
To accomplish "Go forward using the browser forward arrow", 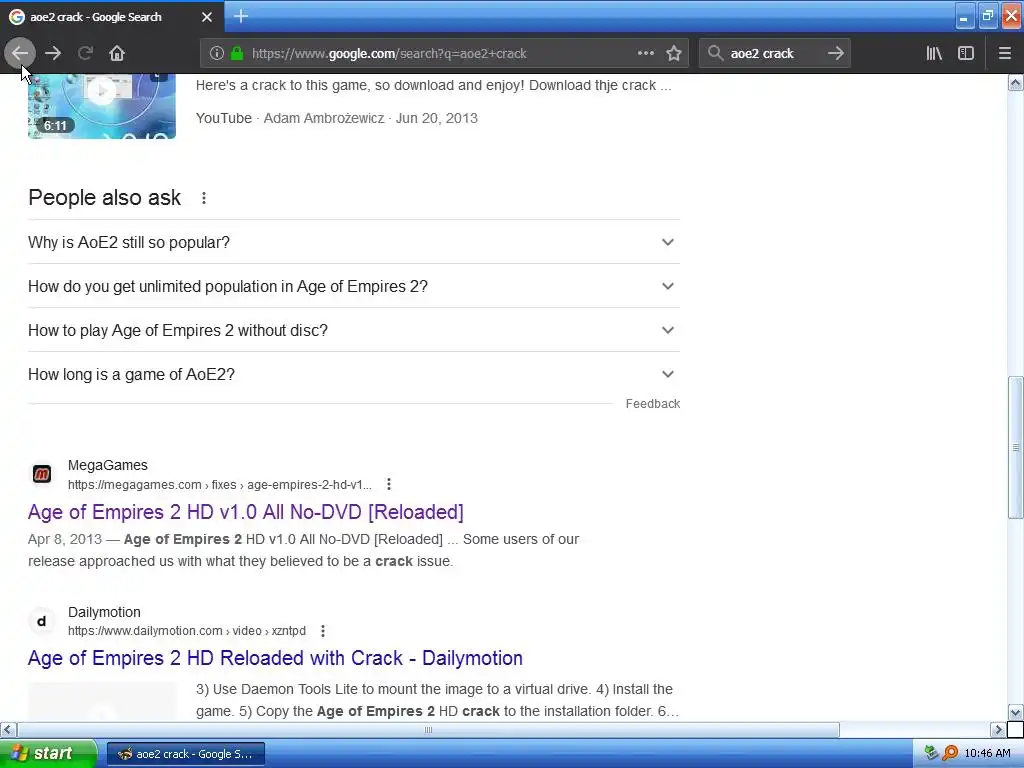I will click(x=53, y=54).
